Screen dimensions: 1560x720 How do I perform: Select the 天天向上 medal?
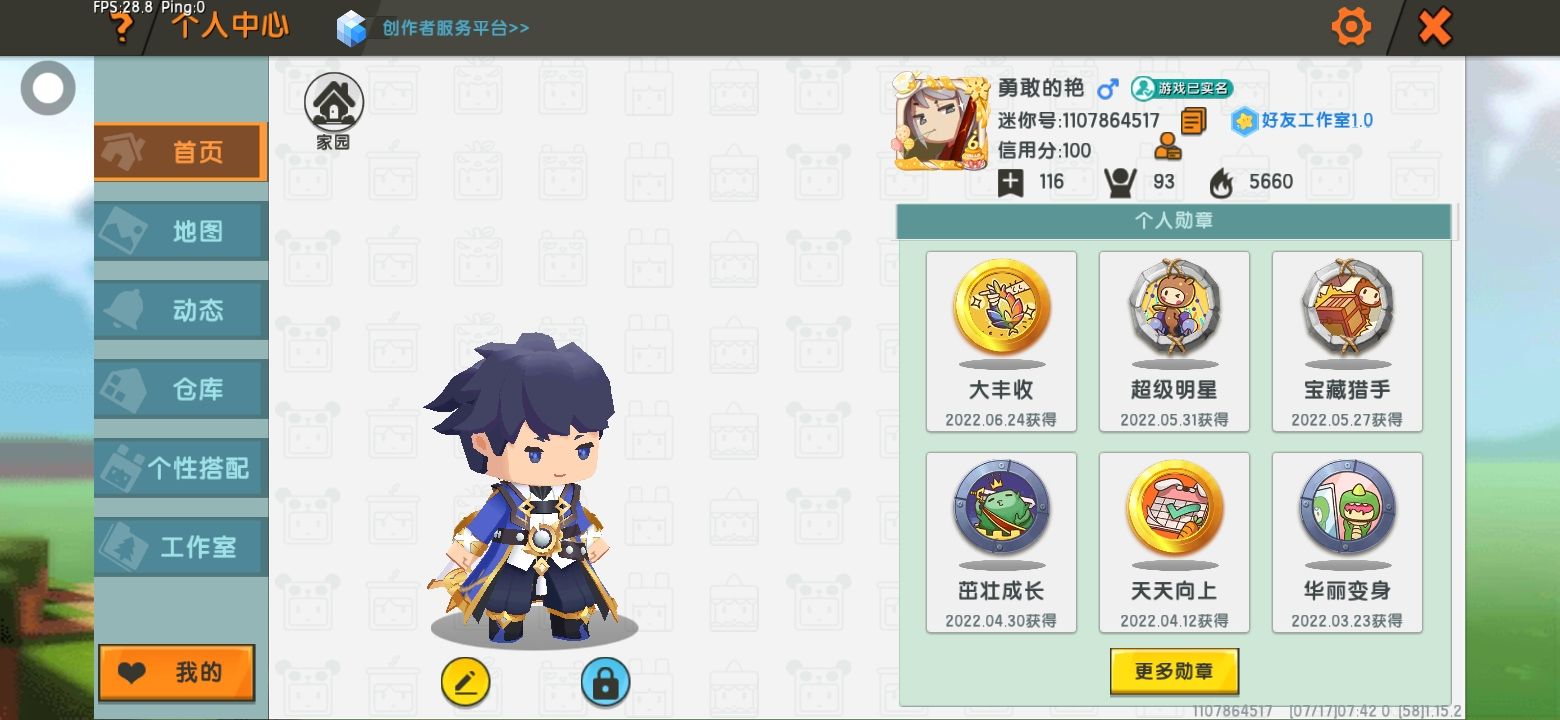1174,543
